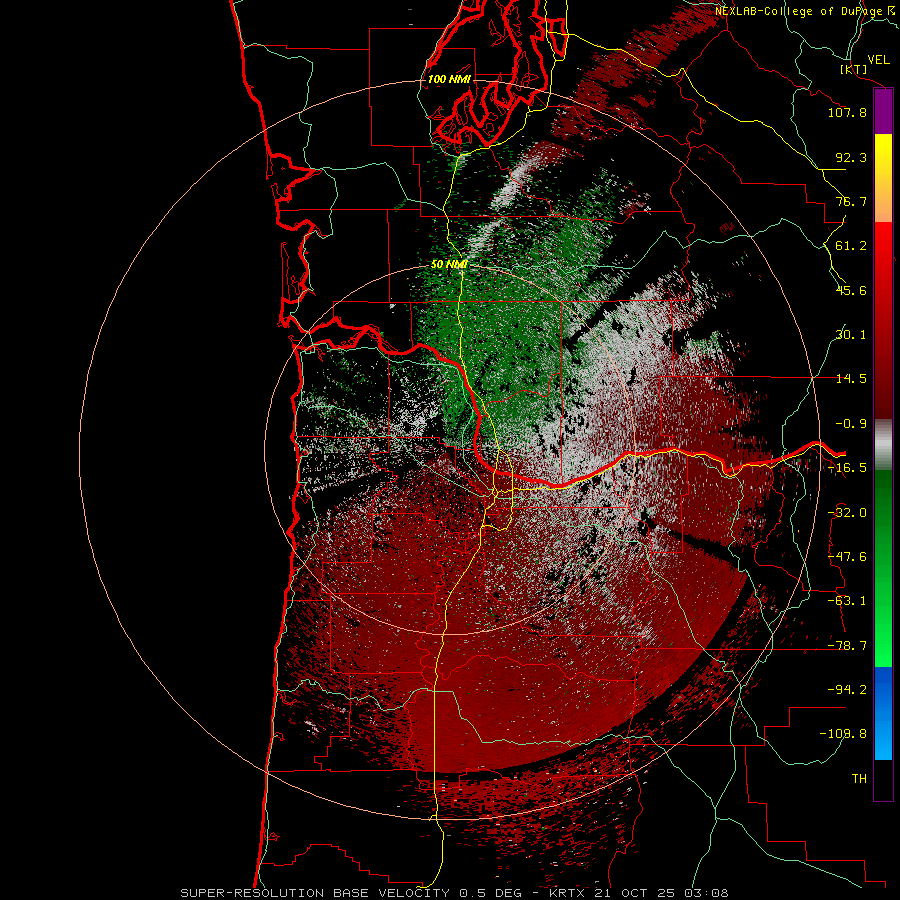Click the -109.8 scale label
The image size is (900, 900).
[x=843, y=734]
